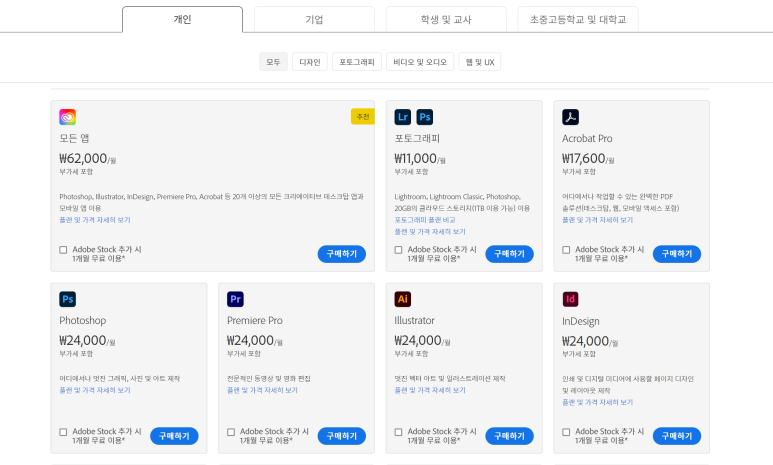Filter plans by 비디오 및 오디오
Viewport: 773px width, 465px height.
pyautogui.click(x=420, y=62)
